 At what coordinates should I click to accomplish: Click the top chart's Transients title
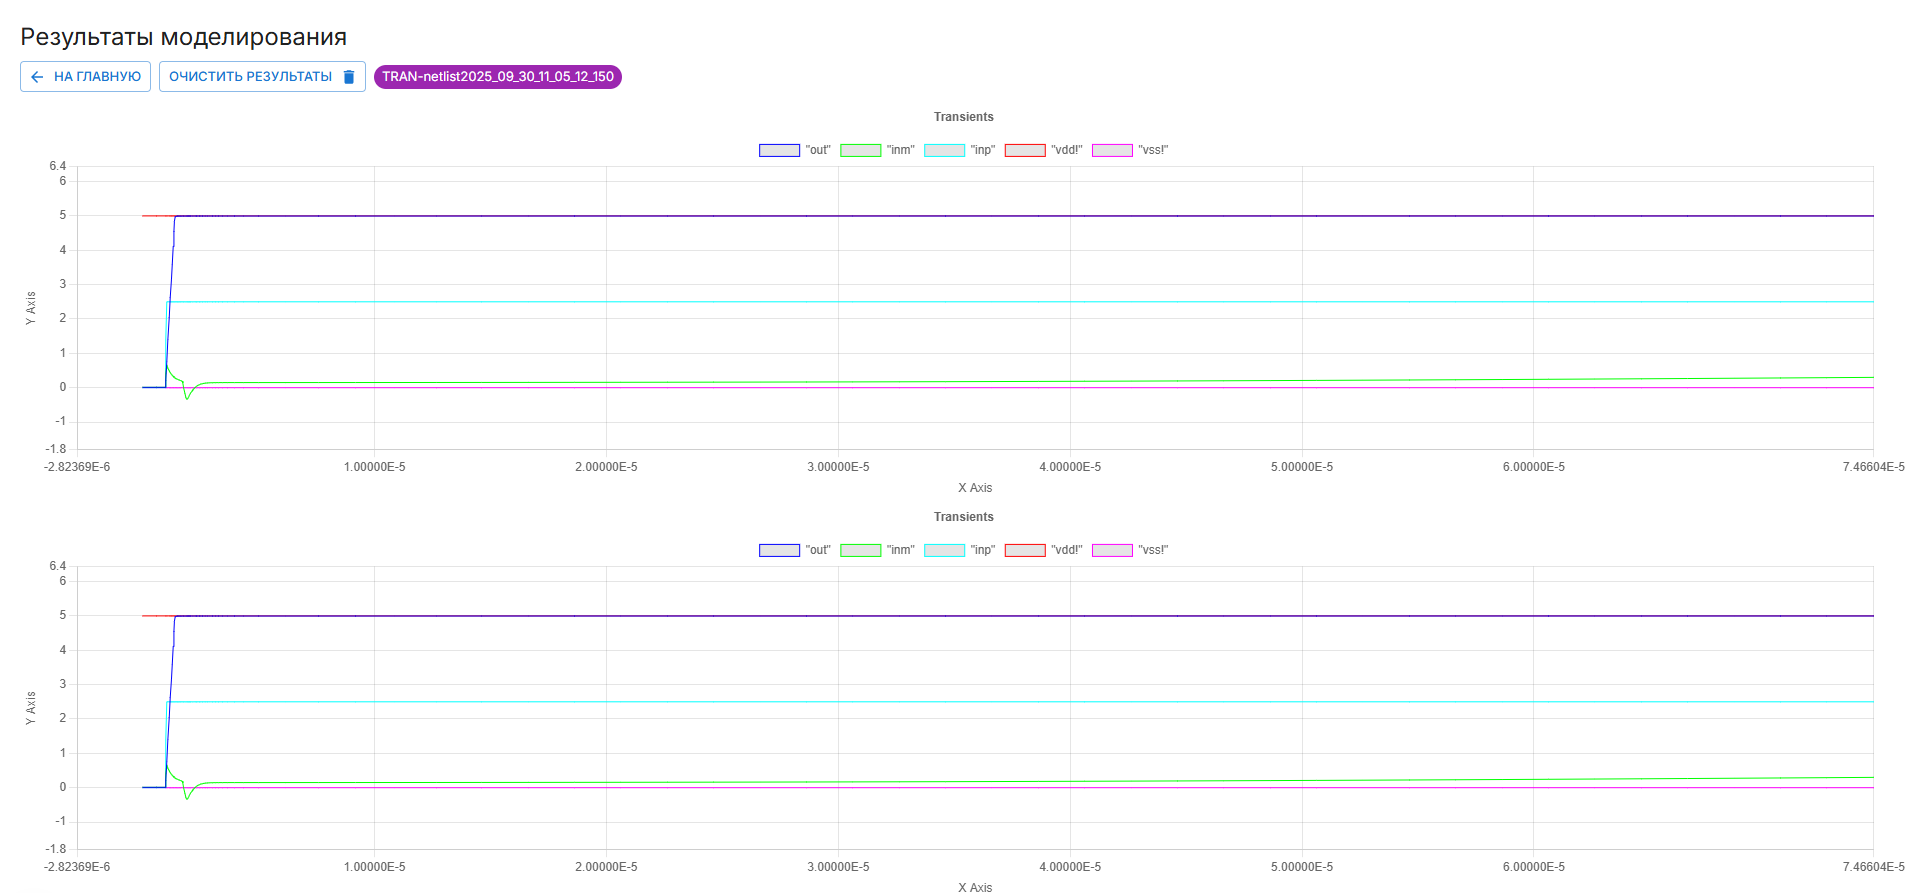coord(963,117)
